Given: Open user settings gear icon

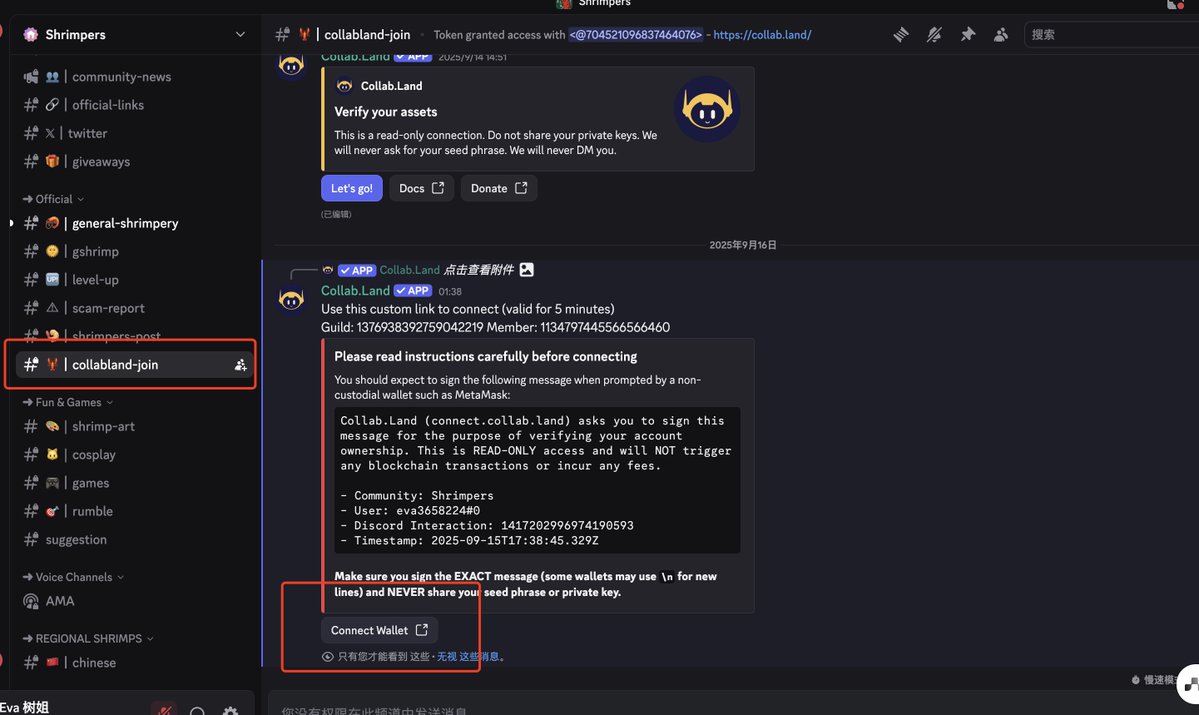Looking at the screenshot, I should pos(230,711).
